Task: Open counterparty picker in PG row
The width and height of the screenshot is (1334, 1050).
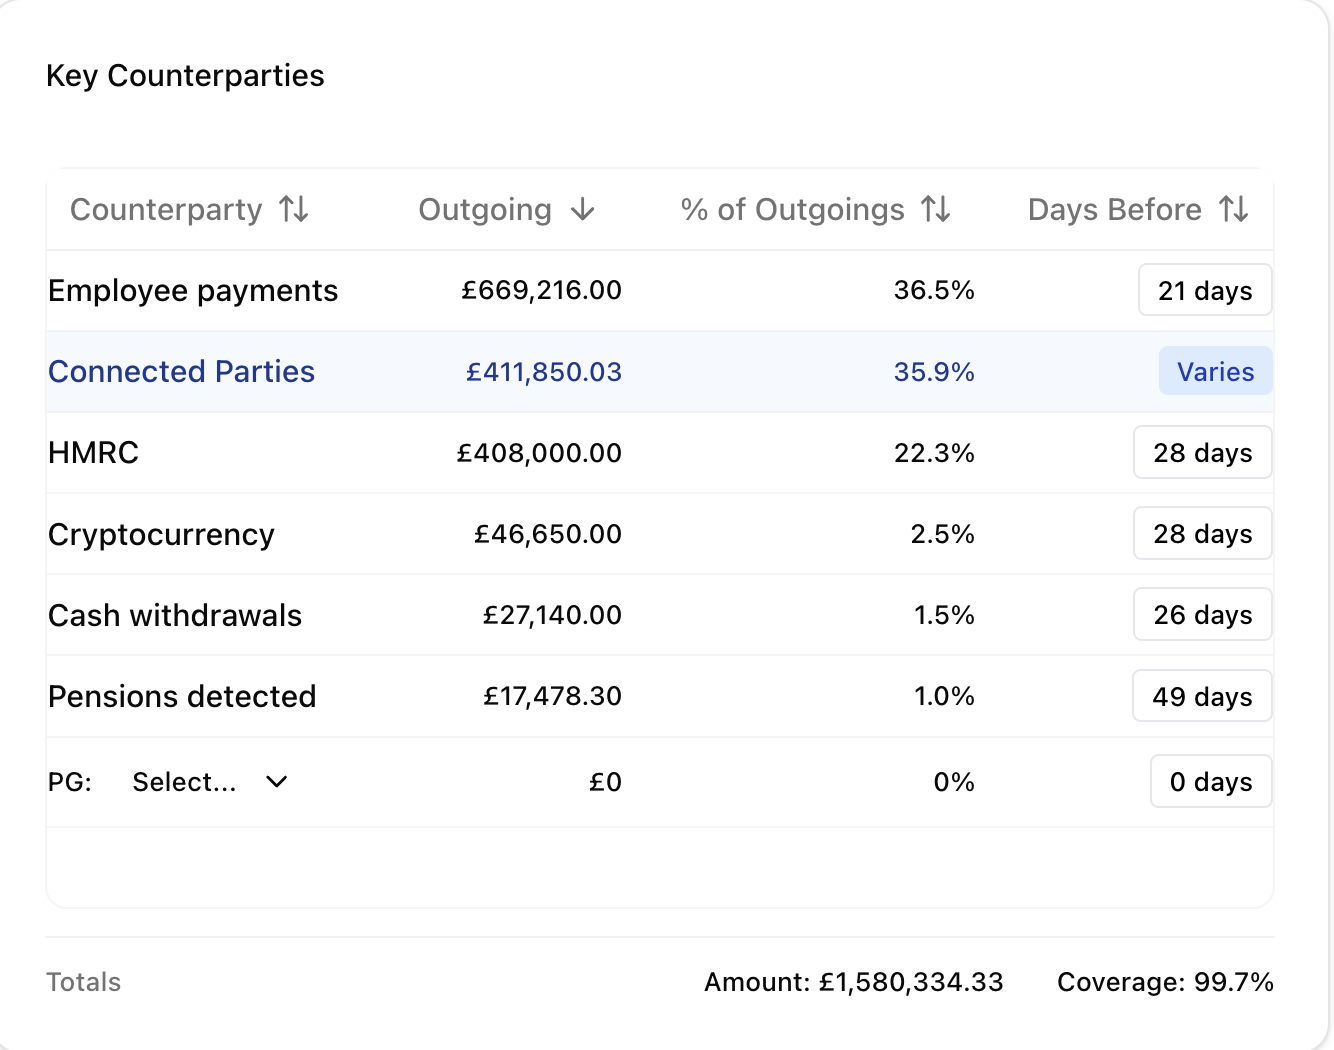Action: click(206, 781)
